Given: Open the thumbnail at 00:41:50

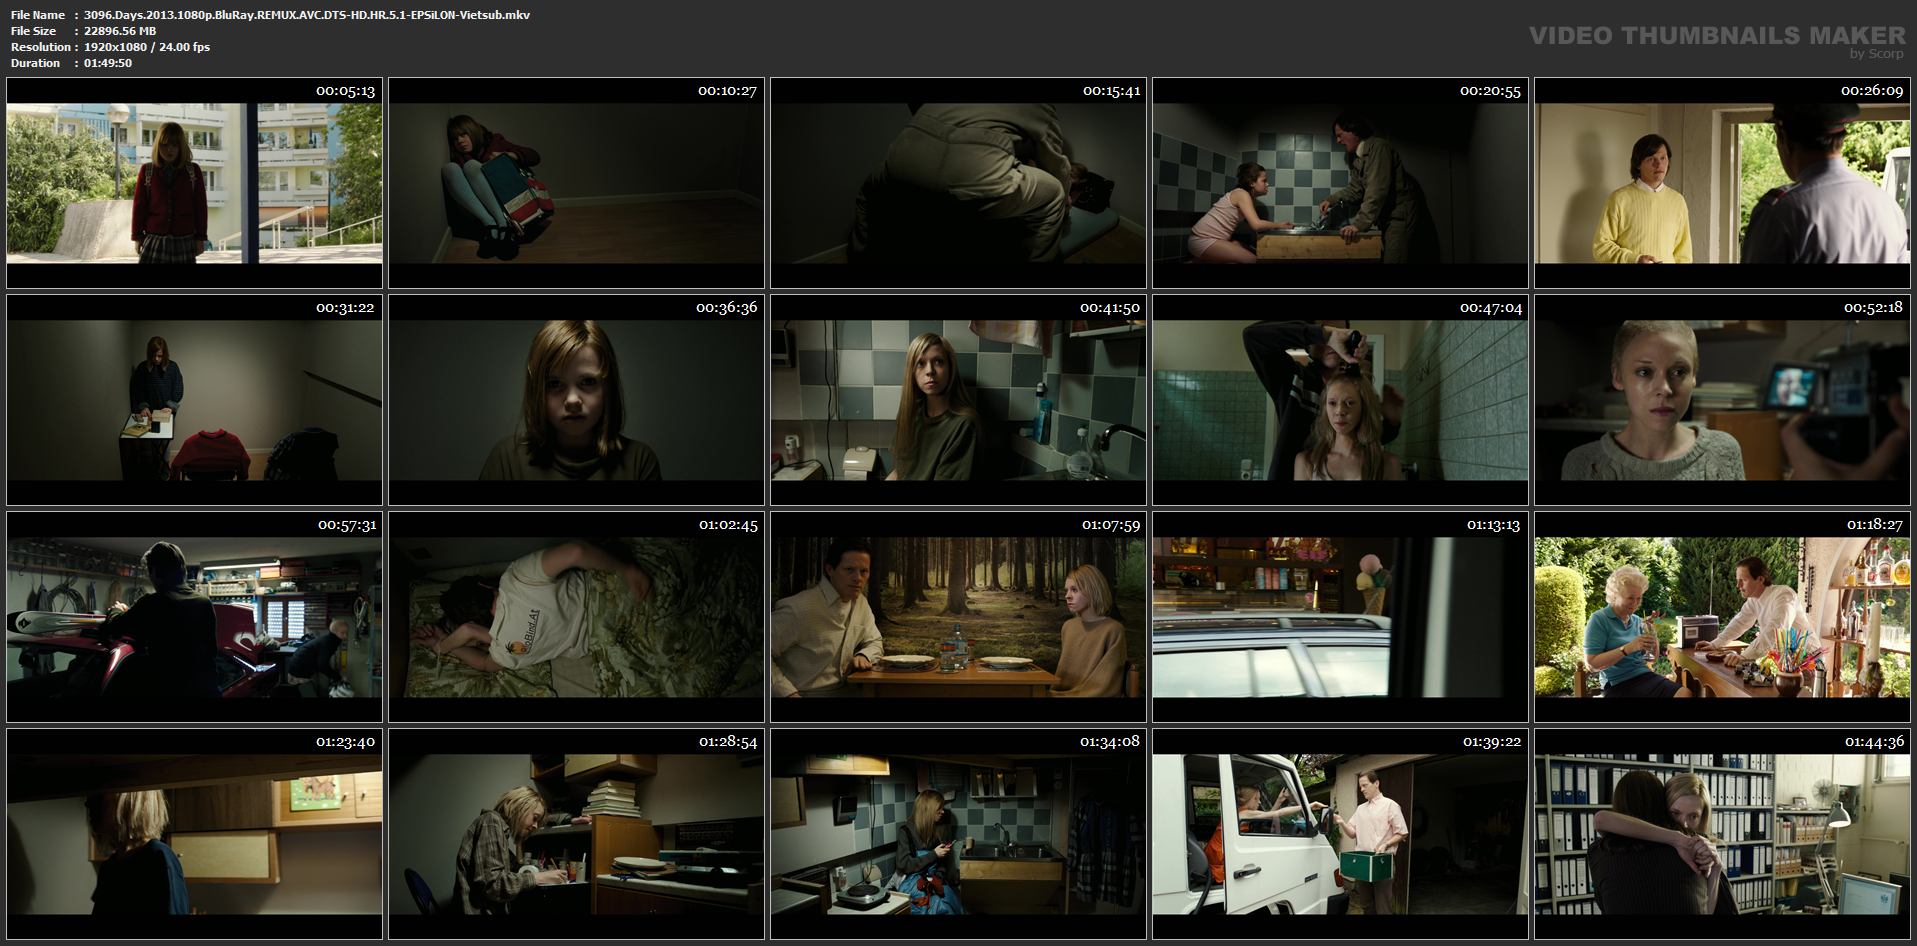Looking at the screenshot, I should point(958,400).
